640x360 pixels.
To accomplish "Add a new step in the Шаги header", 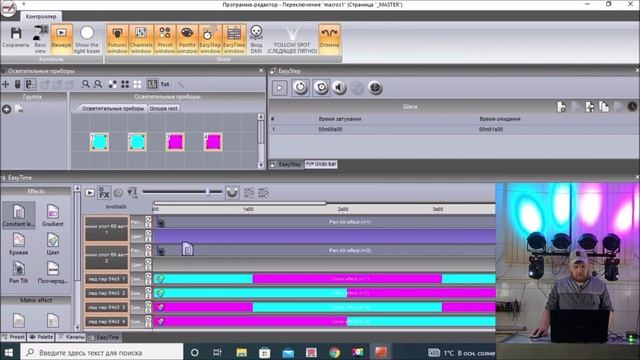I will coord(562,107).
